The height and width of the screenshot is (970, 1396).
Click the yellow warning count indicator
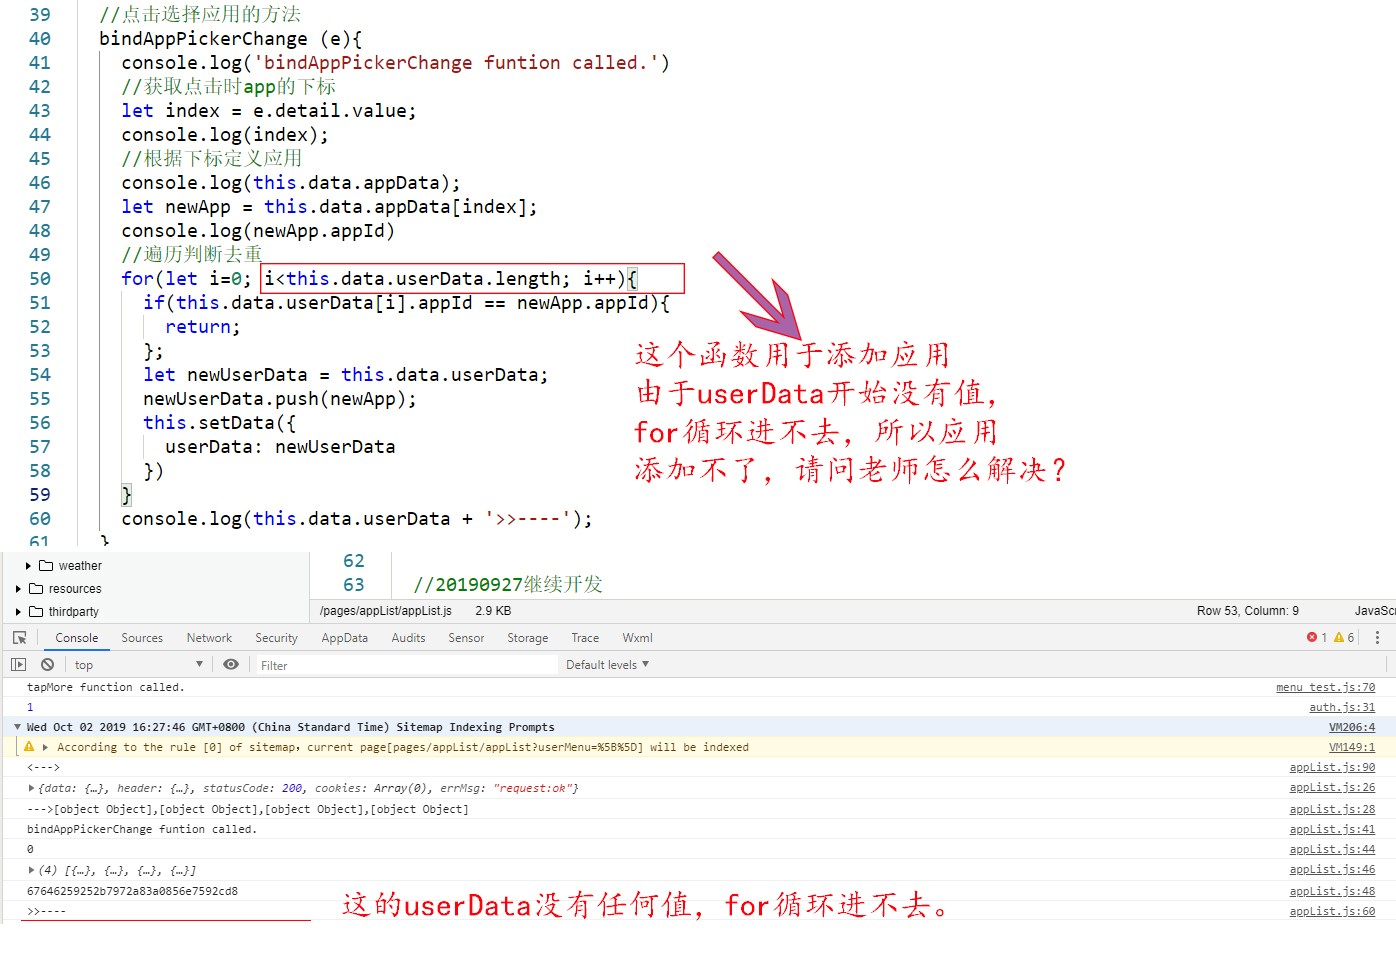1344,637
